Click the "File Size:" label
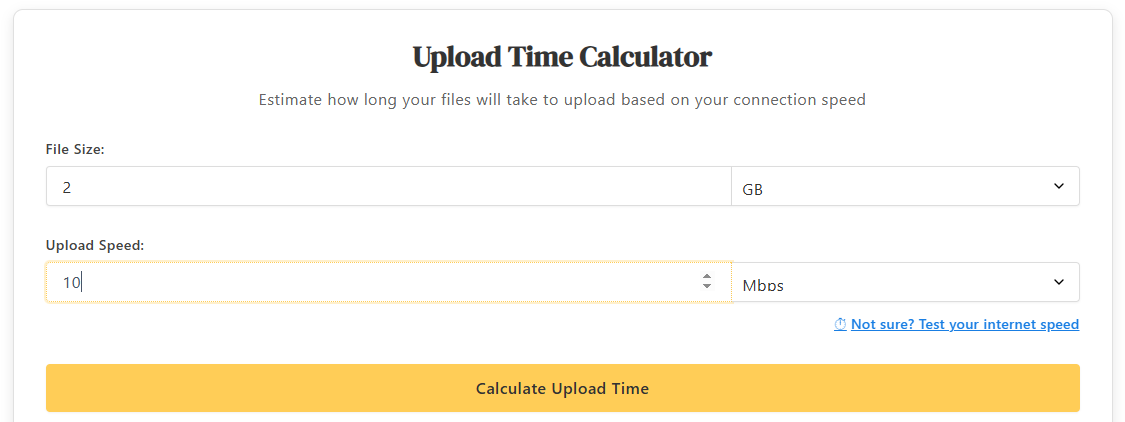 point(75,149)
